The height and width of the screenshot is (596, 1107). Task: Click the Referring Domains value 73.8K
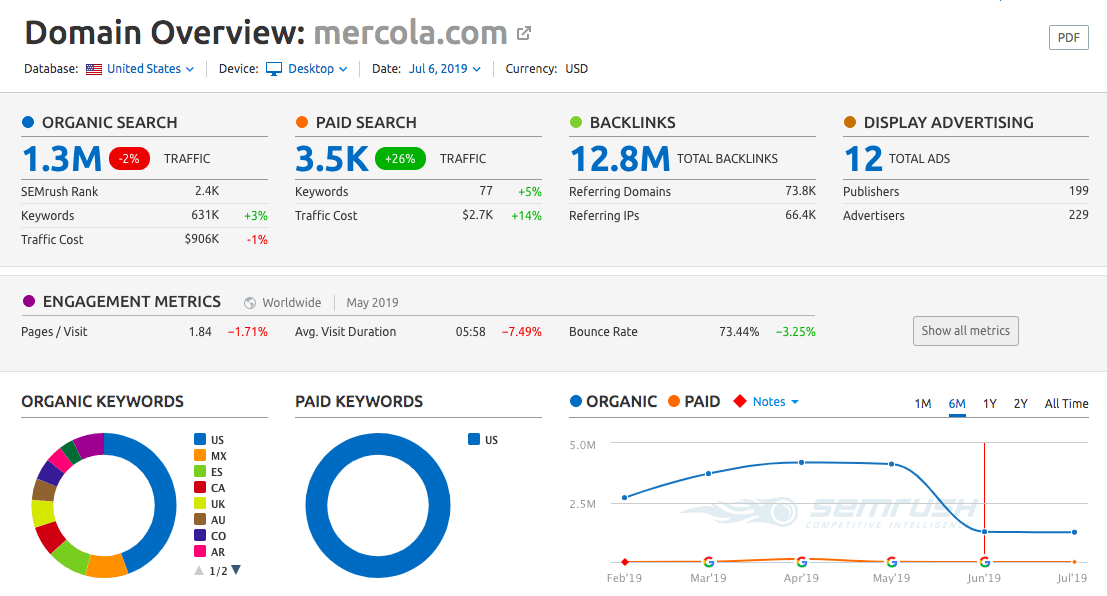click(801, 191)
